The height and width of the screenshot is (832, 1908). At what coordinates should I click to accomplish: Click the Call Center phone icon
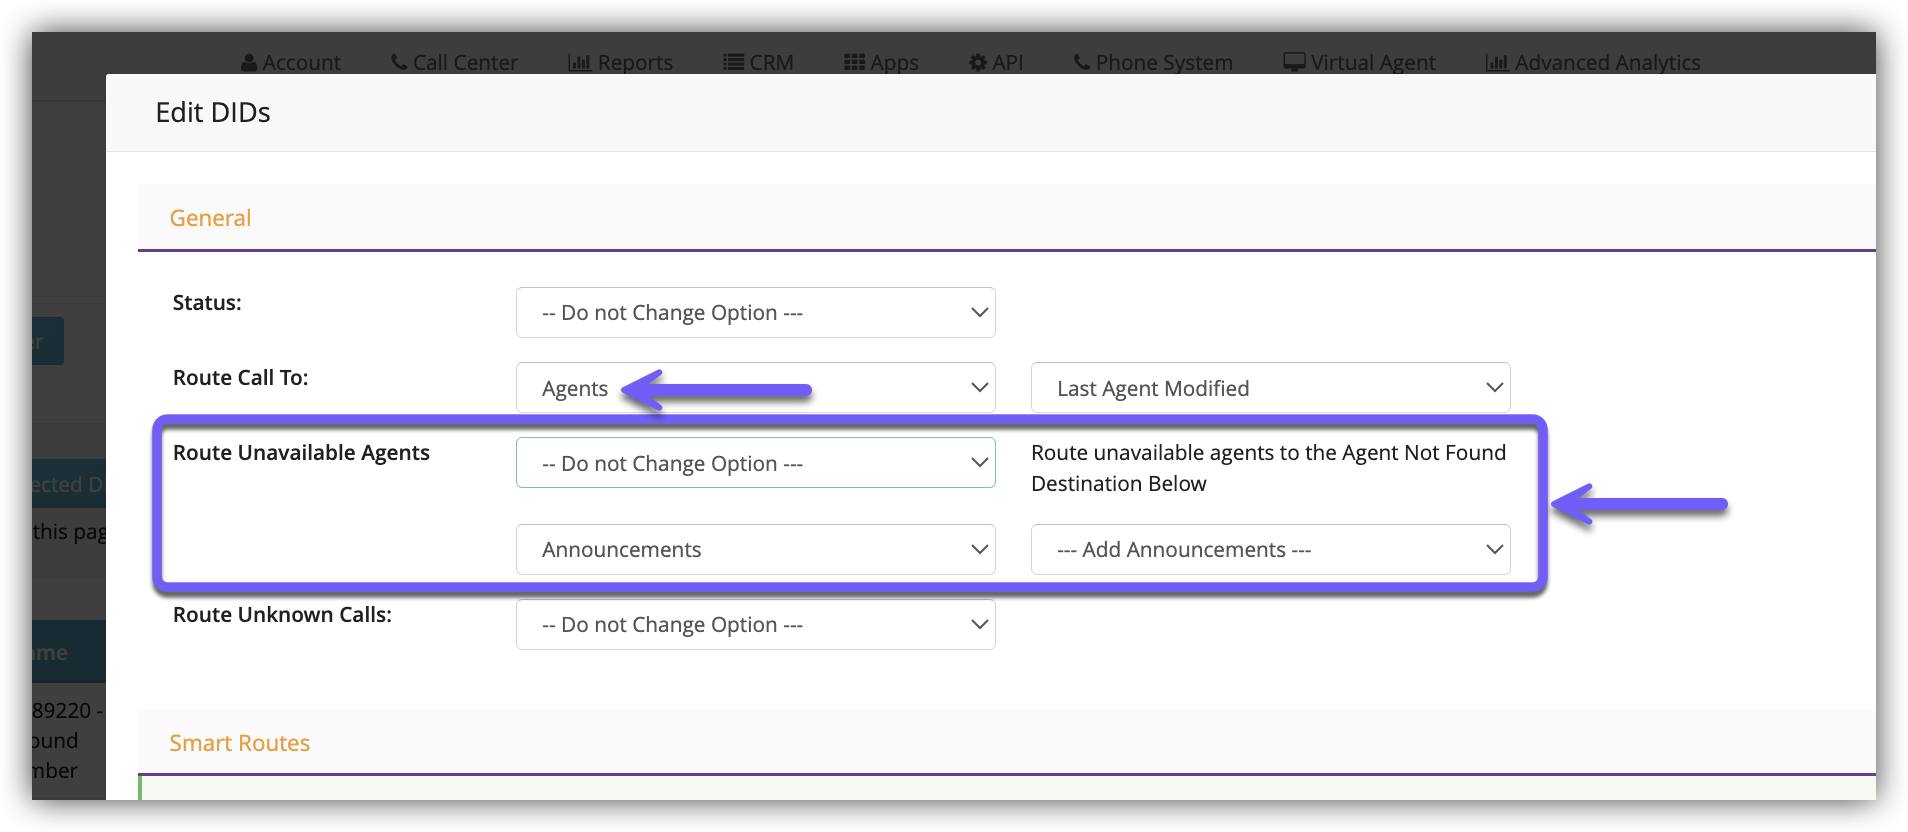click(399, 63)
